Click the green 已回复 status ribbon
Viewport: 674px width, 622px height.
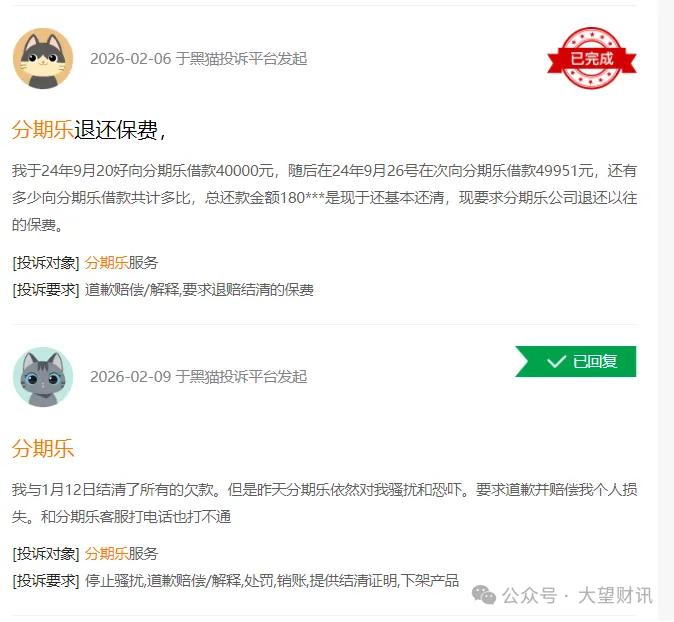(576, 362)
